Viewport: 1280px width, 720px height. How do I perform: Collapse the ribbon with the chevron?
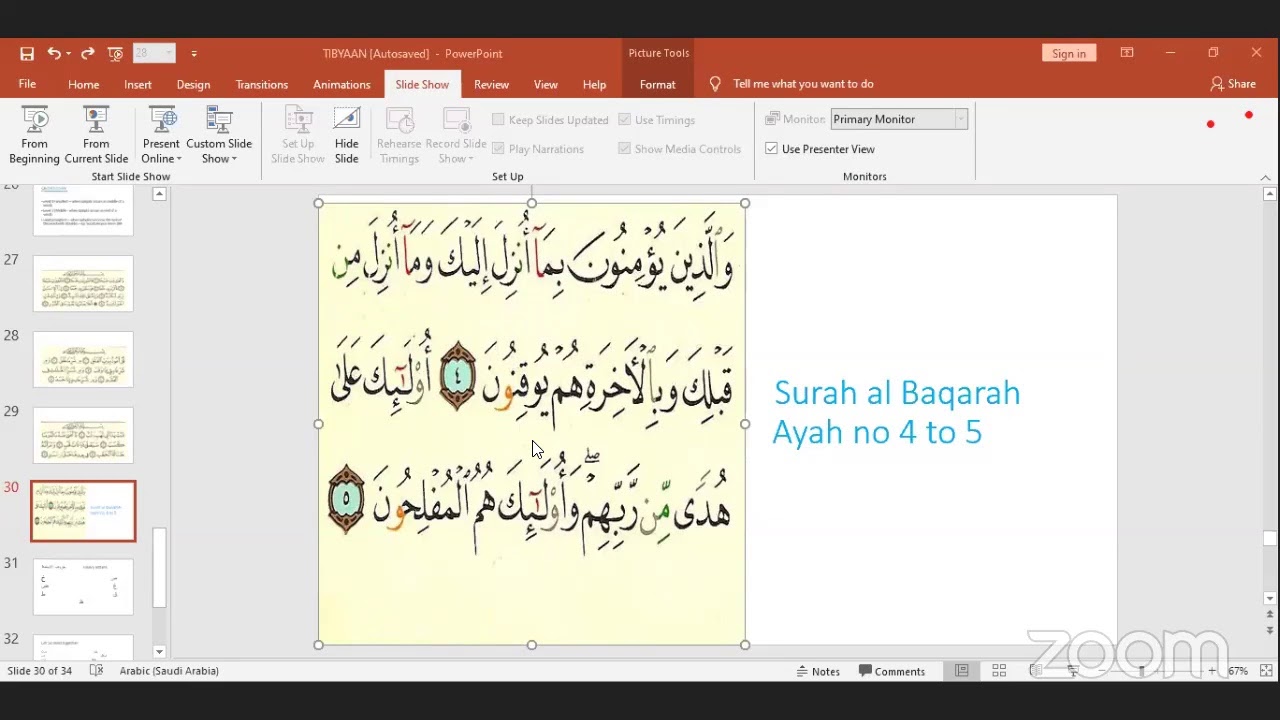point(1265,178)
